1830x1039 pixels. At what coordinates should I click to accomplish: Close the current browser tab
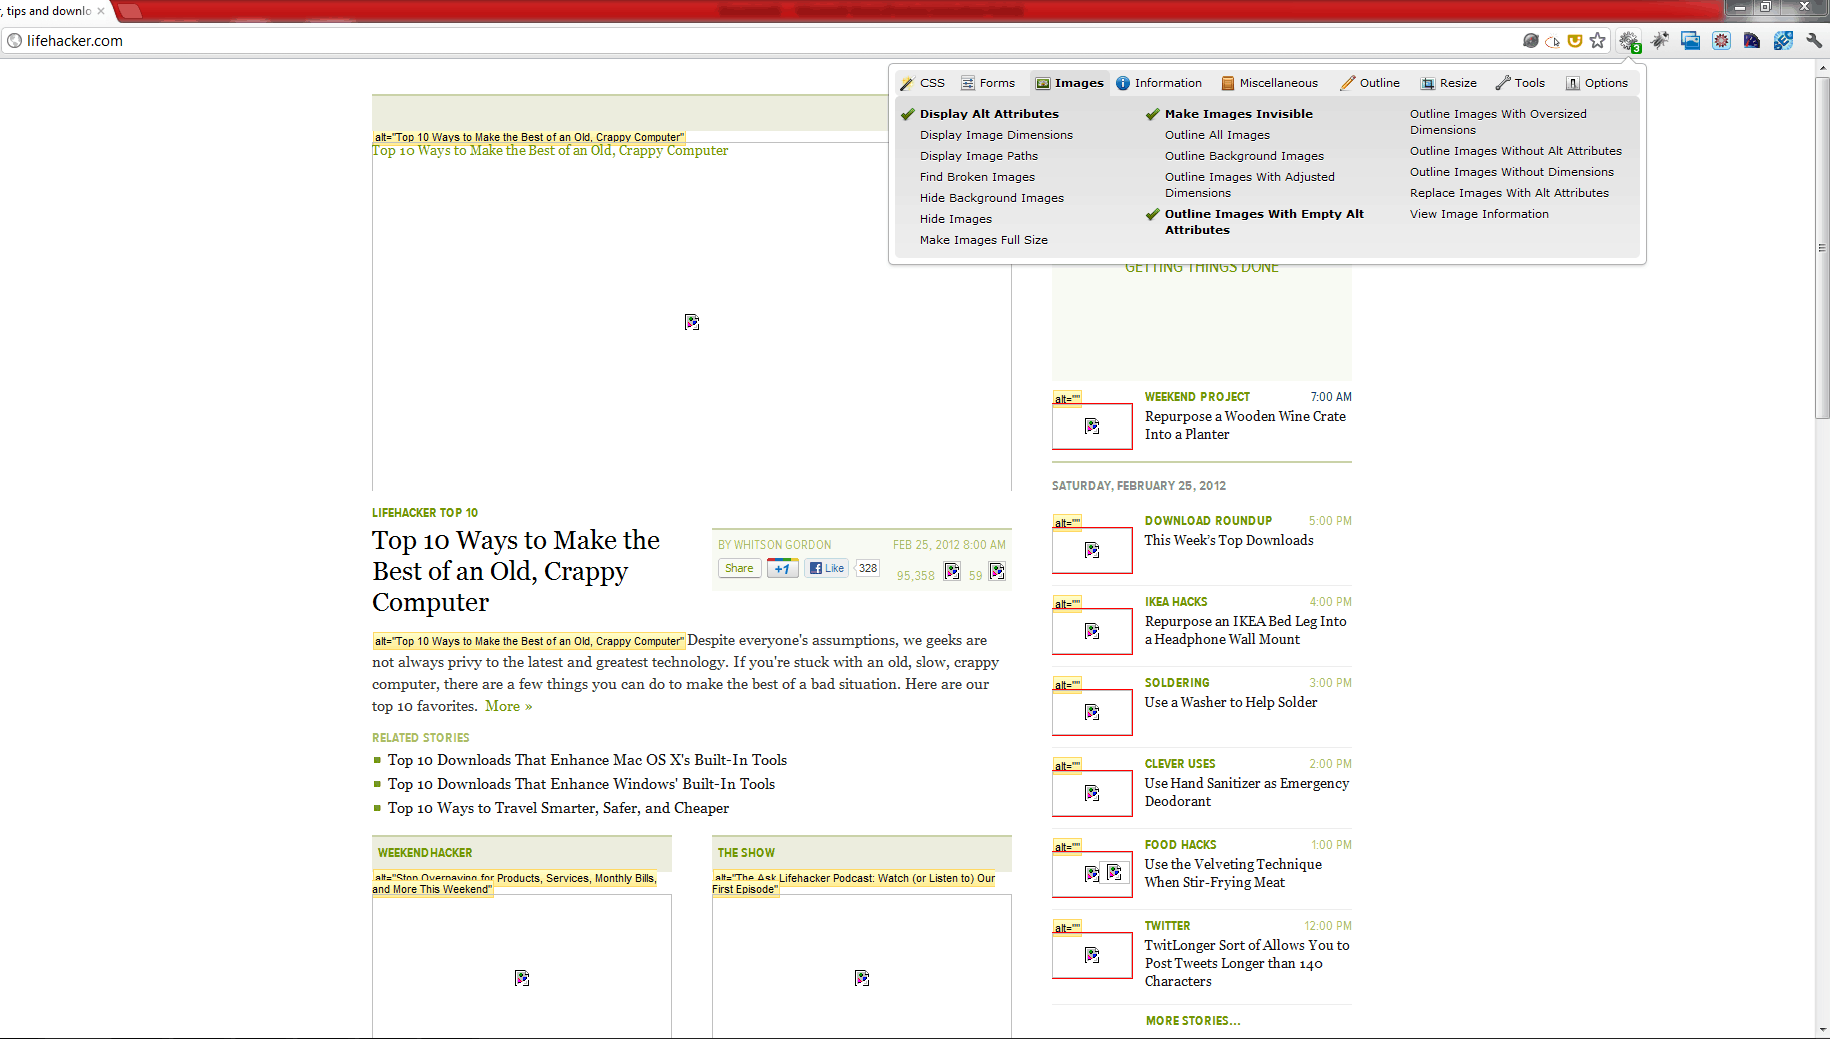tap(101, 11)
